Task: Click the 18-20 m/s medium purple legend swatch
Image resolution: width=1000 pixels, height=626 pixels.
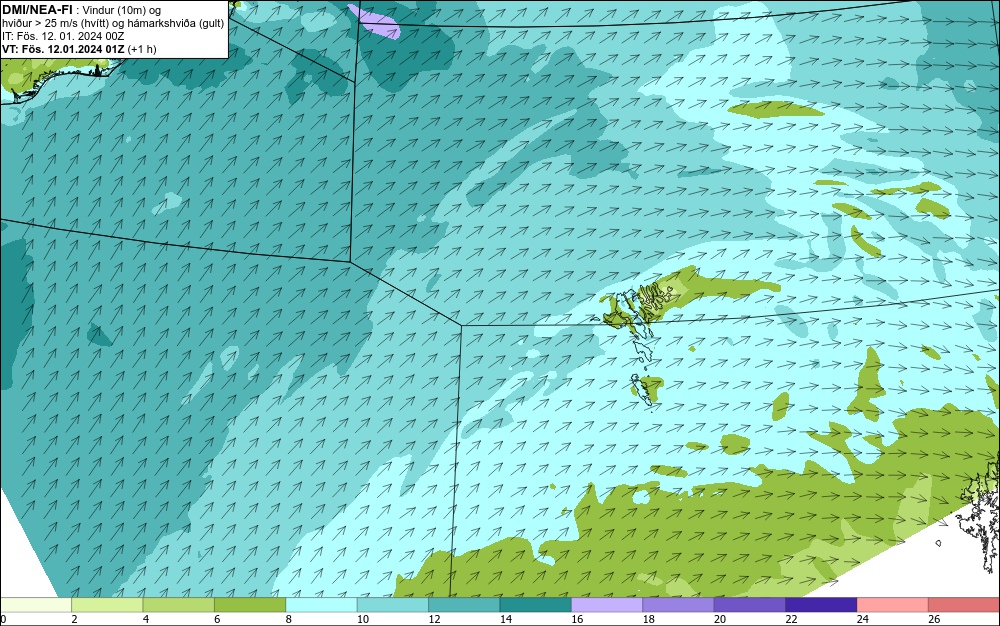Action: coord(679,605)
